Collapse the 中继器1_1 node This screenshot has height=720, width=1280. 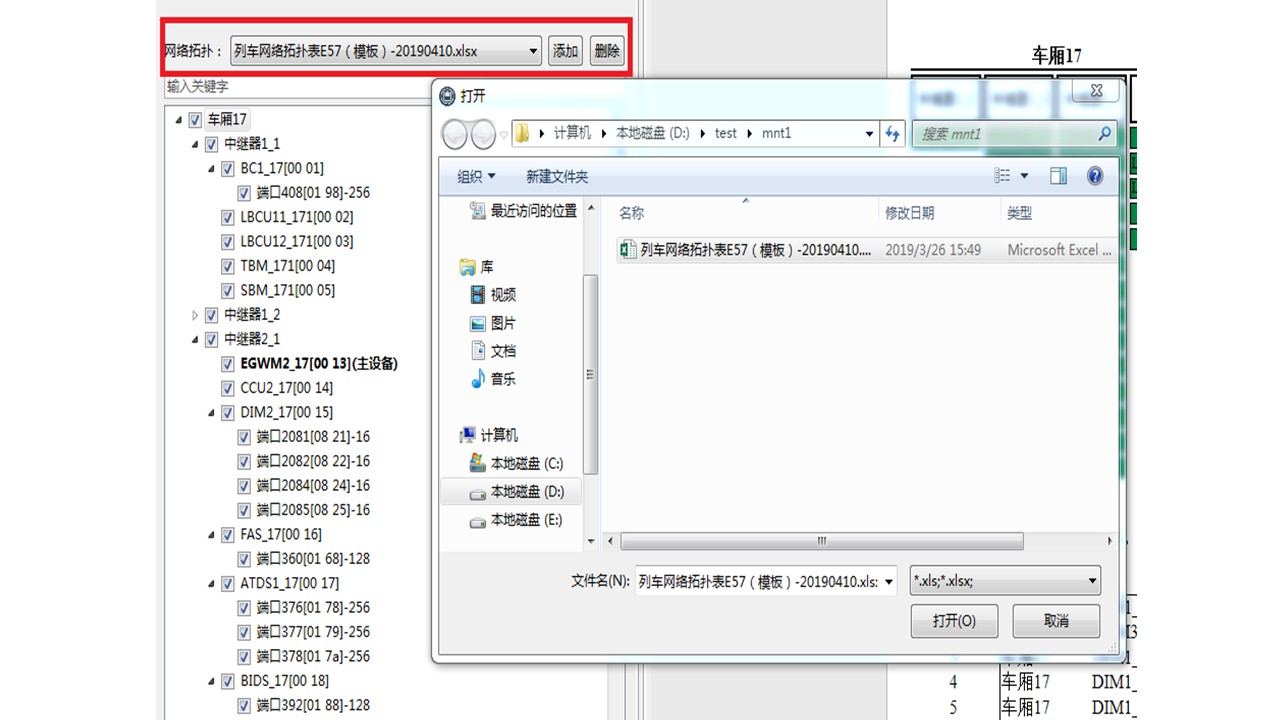195,144
